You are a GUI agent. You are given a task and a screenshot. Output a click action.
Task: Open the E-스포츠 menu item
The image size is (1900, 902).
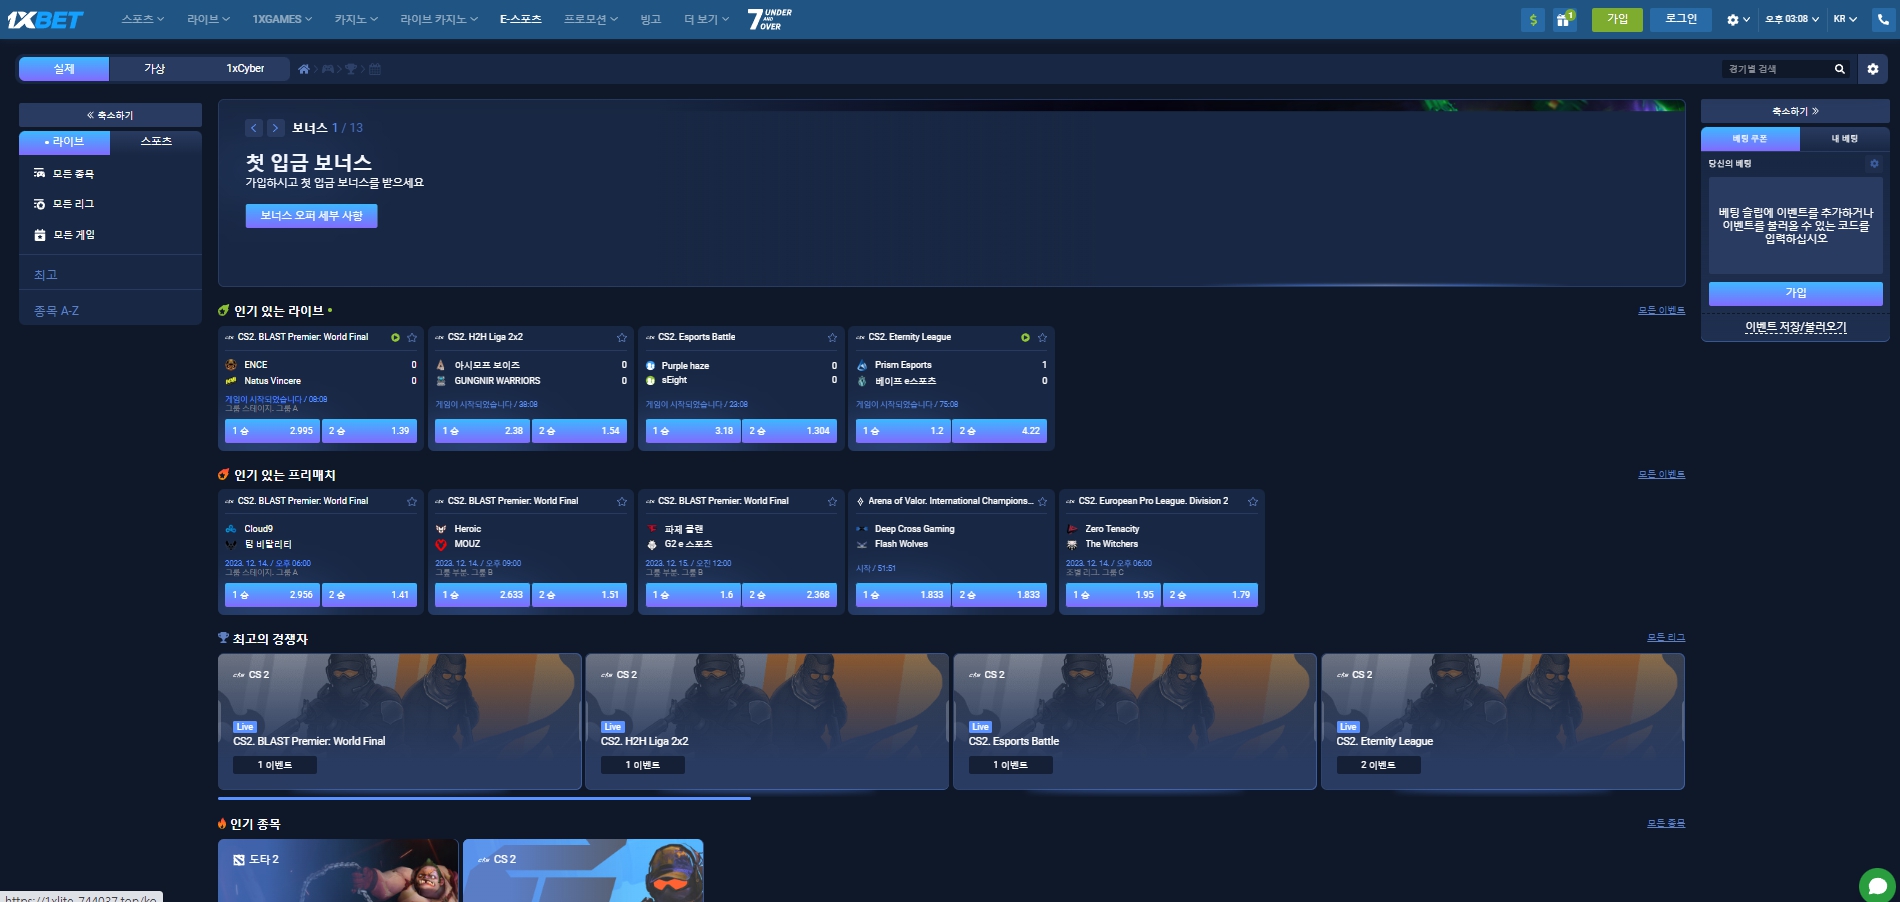click(x=520, y=19)
